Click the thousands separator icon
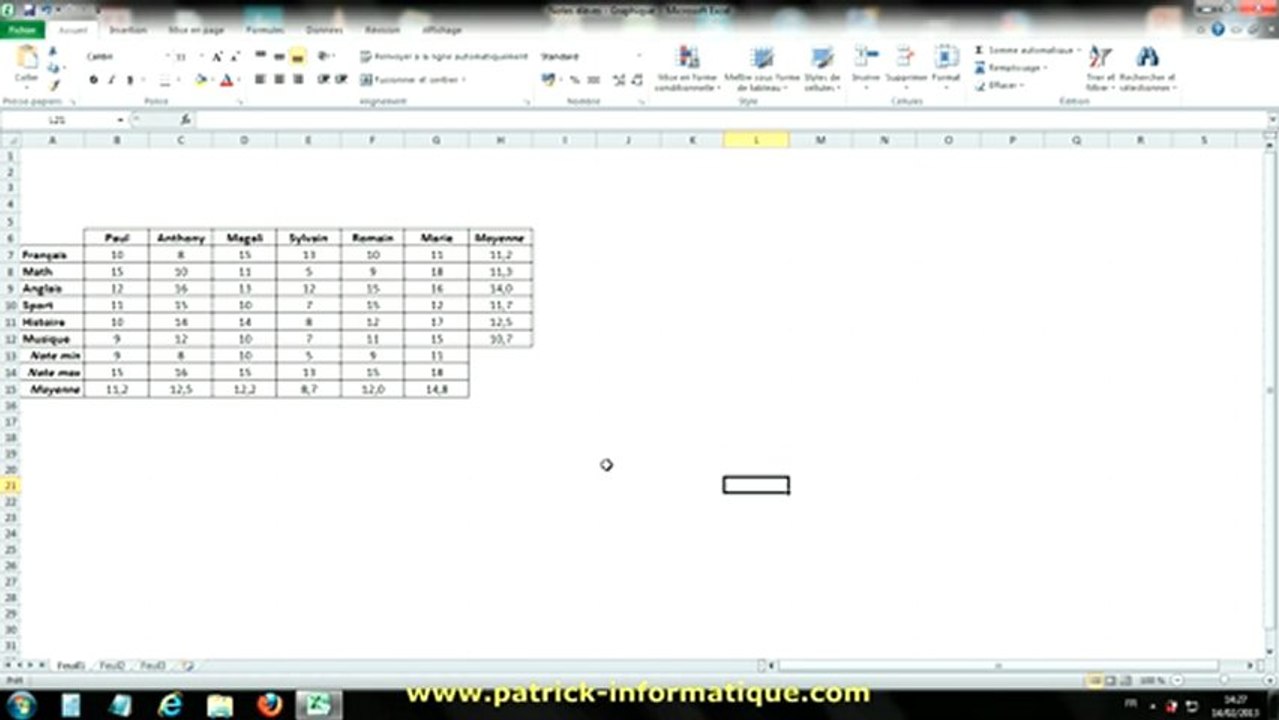The image size is (1279, 720). click(x=594, y=80)
